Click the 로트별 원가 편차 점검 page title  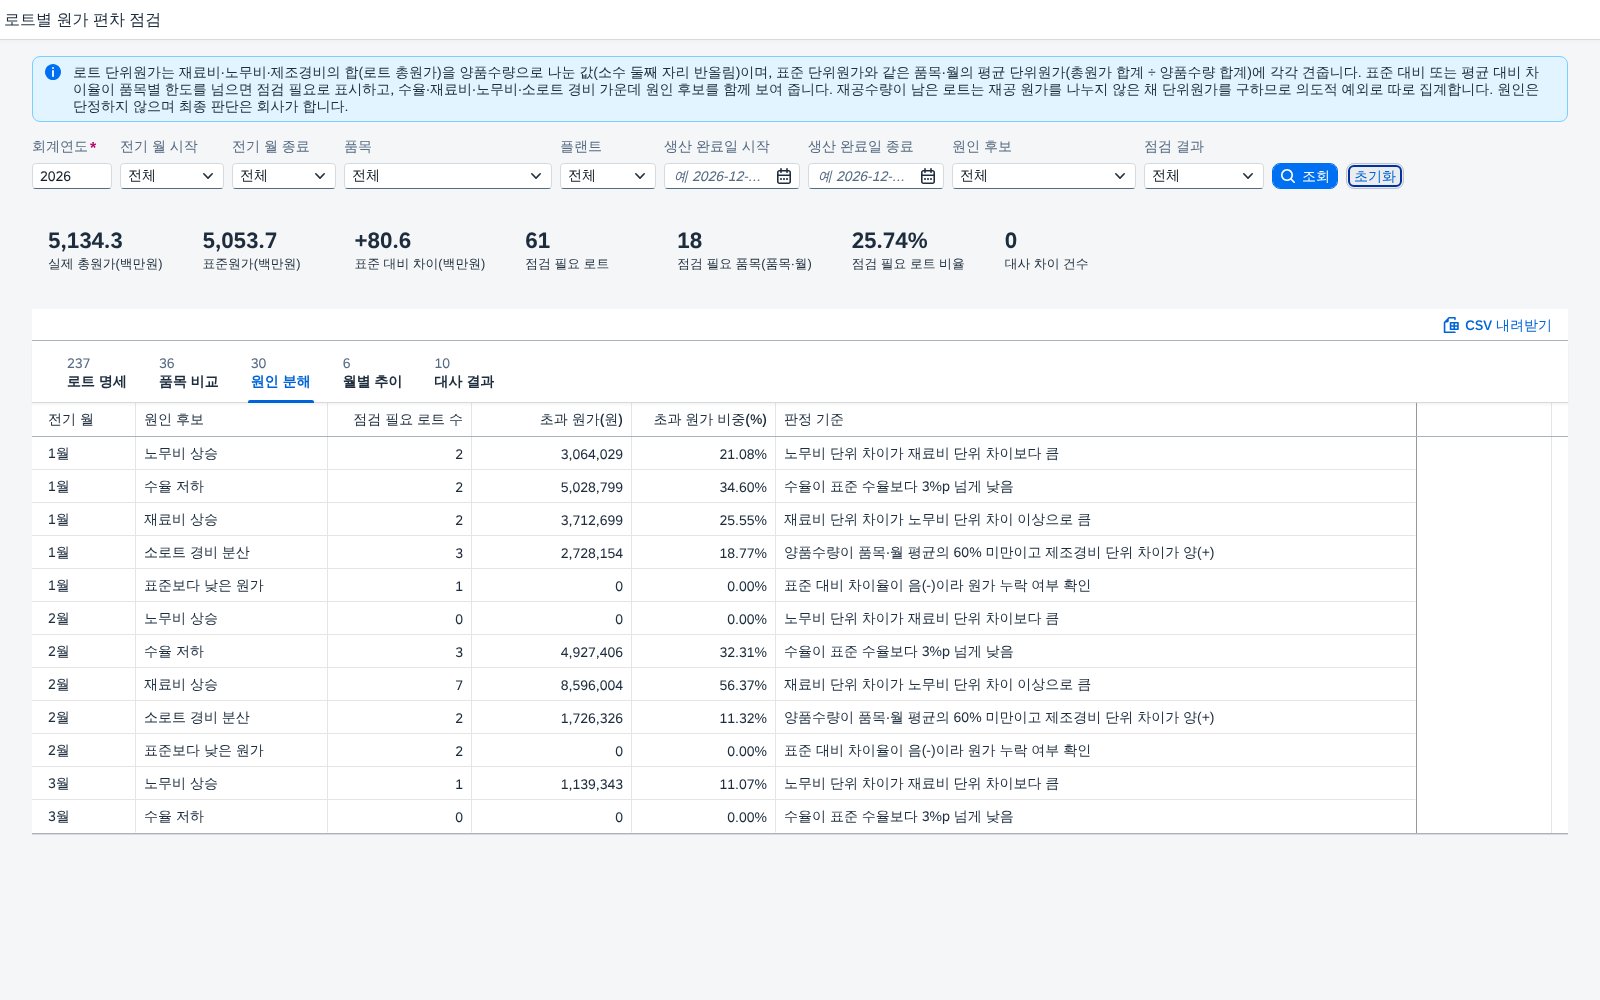tap(82, 20)
